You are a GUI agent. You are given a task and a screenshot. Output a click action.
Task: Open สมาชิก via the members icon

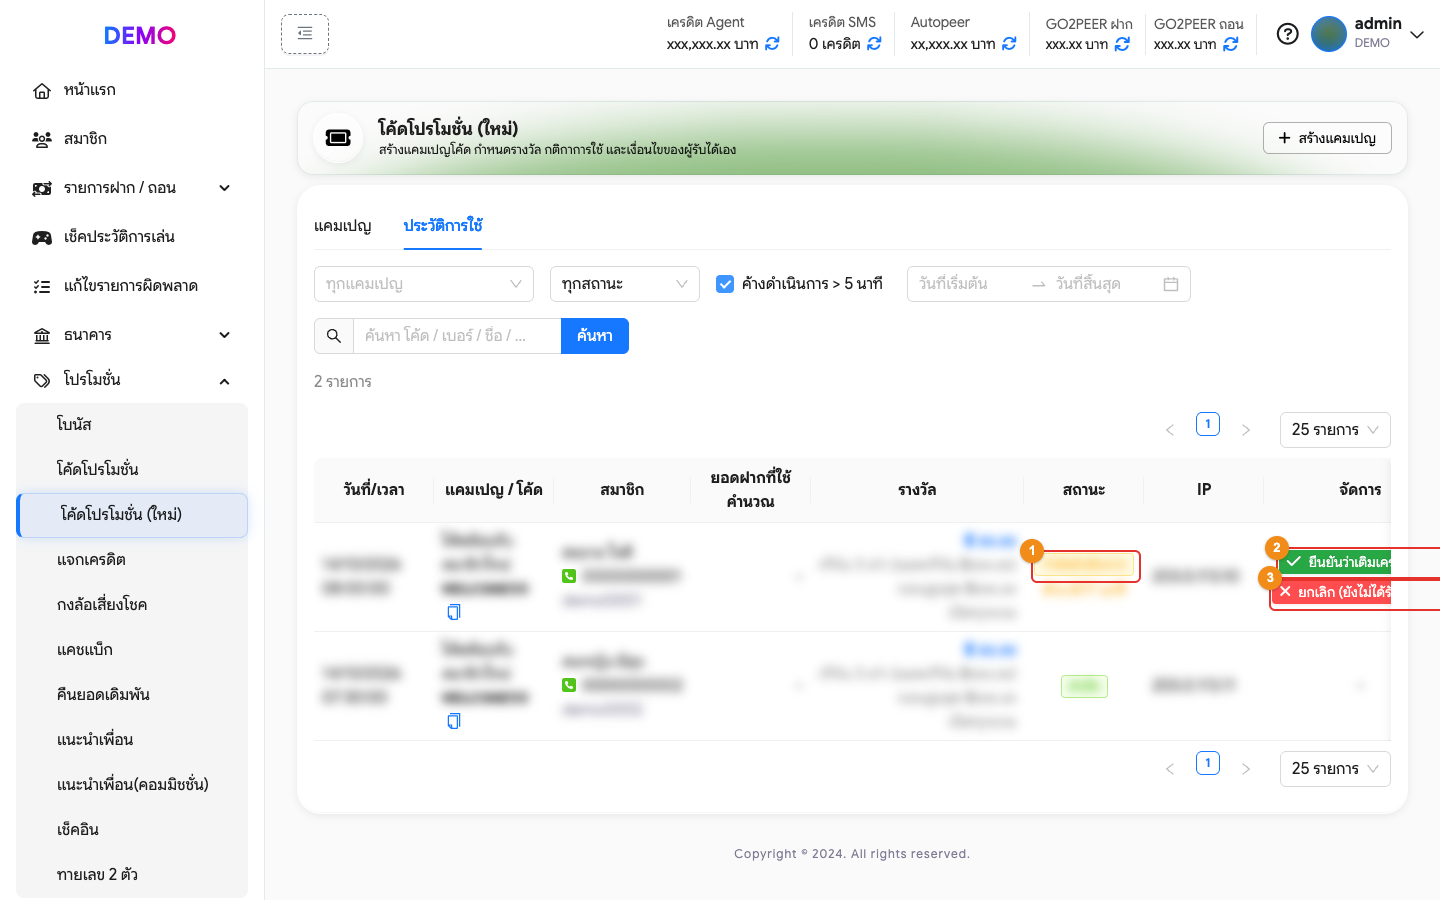click(42, 140)
